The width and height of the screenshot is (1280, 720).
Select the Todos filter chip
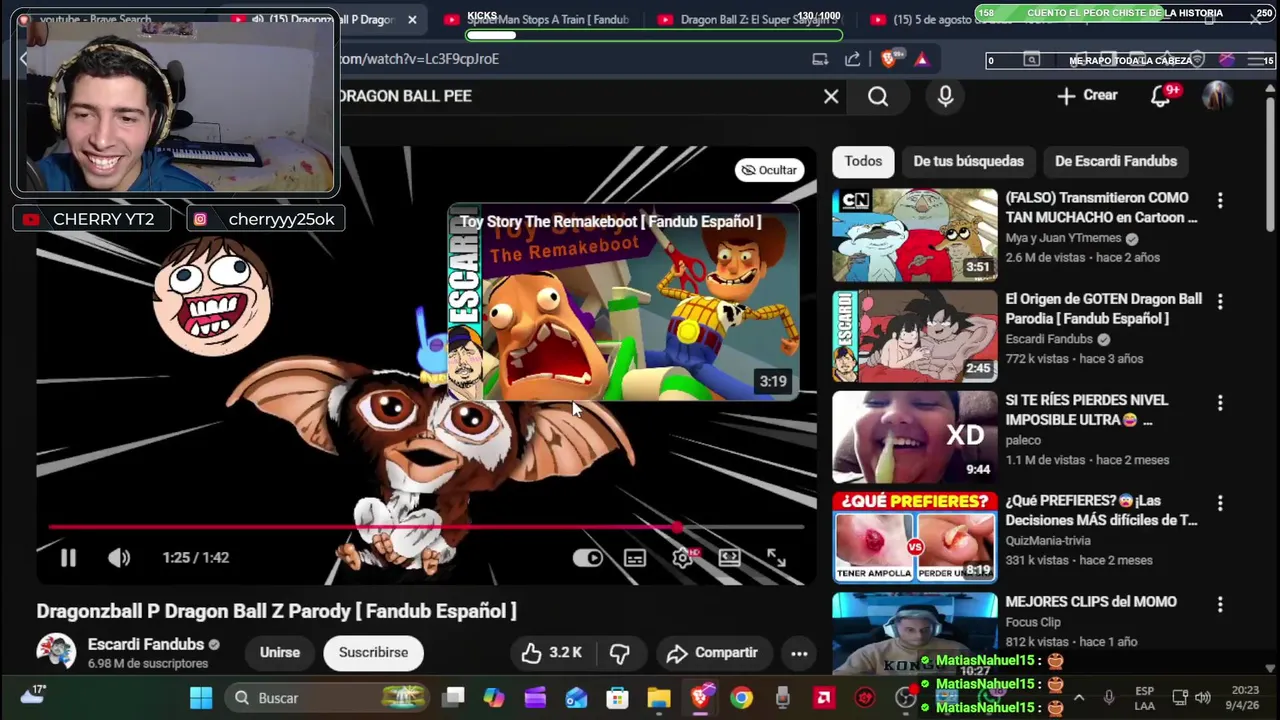pyautogui.click(x=863, y=161)
